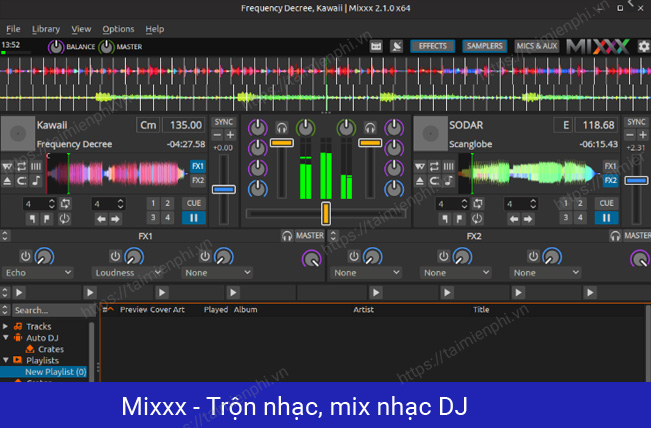
Task: Toggle third FX1 effect power button
Action: point(205,256)
